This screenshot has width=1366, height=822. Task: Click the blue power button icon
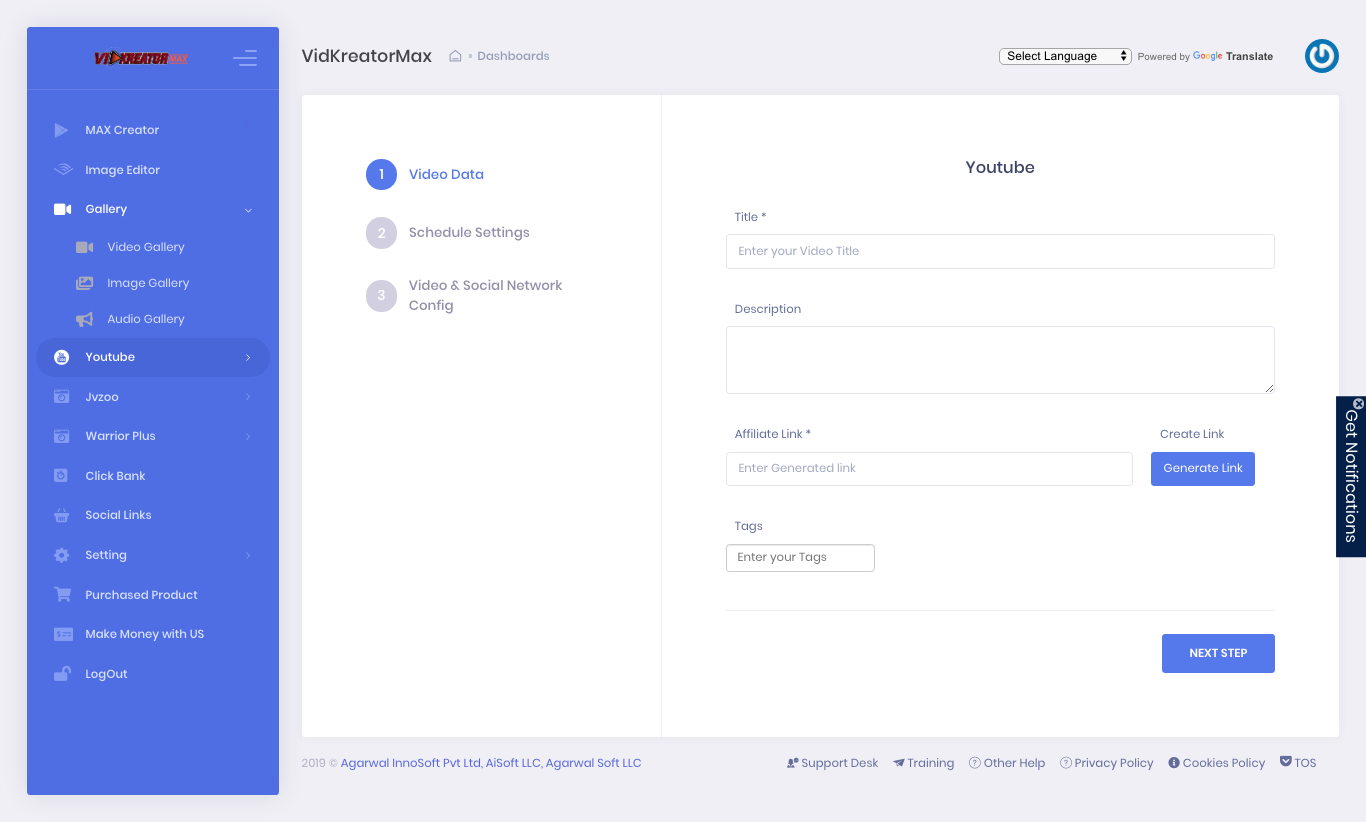click(x=1322, y=56)
